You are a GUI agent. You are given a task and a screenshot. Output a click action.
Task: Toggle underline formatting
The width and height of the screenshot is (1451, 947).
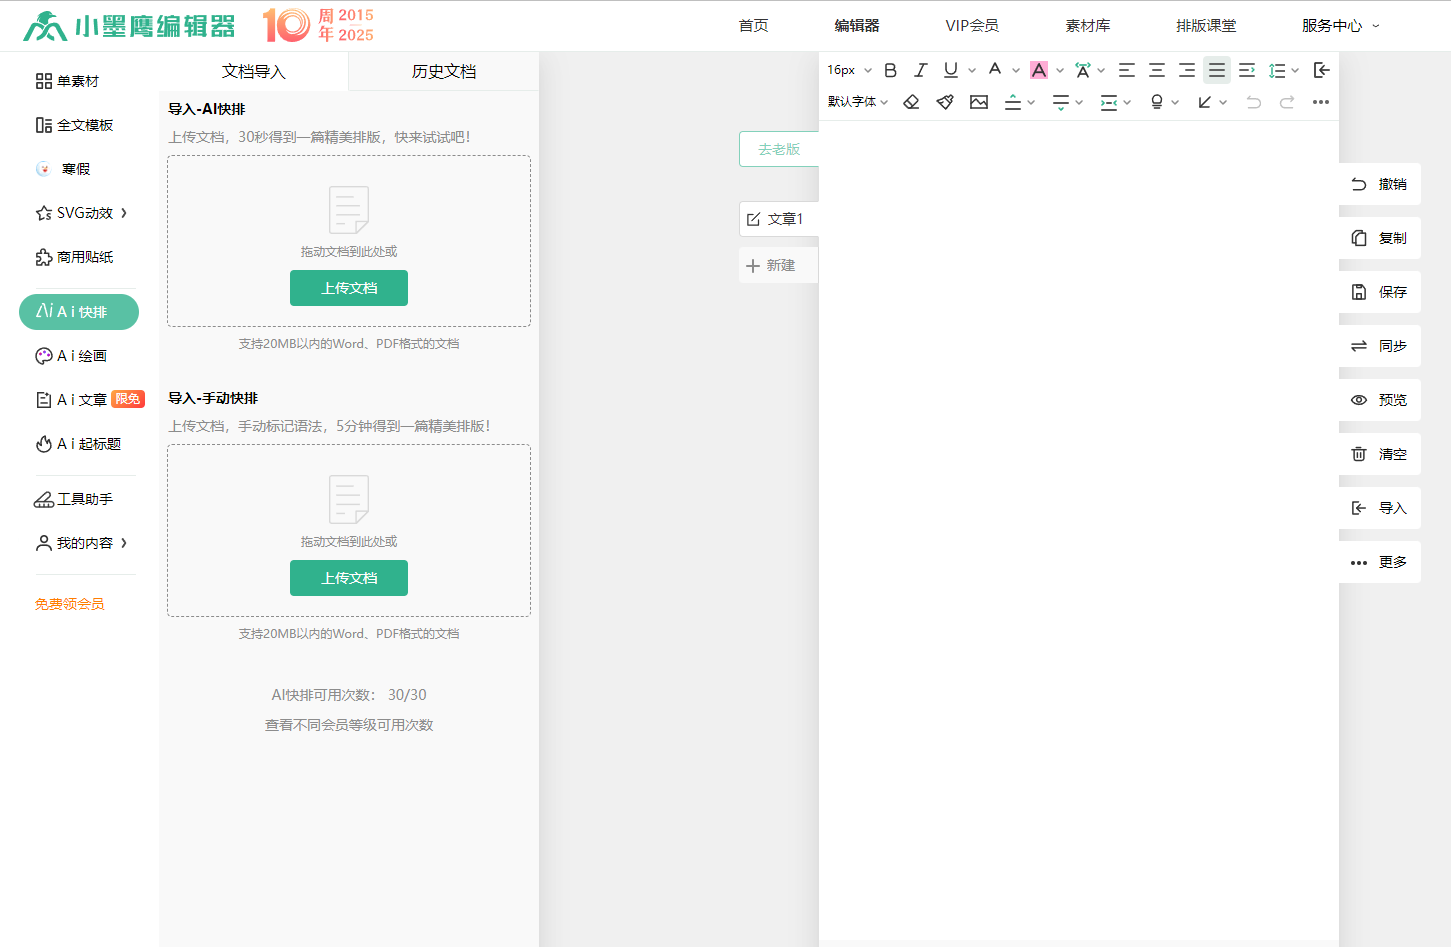[950, 70]
